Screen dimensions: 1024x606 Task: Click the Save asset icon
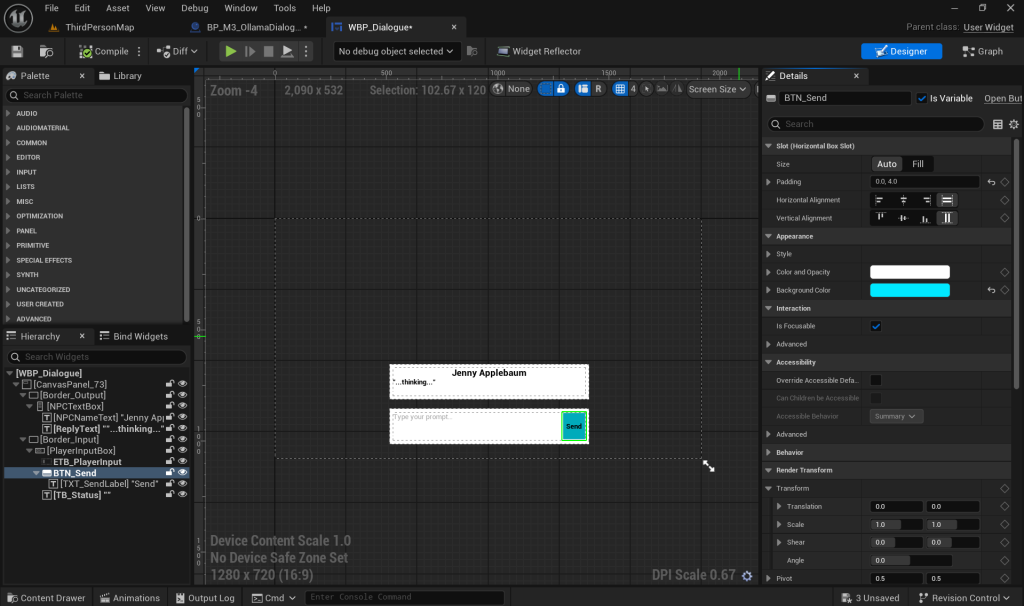click(x=17, y=51)
